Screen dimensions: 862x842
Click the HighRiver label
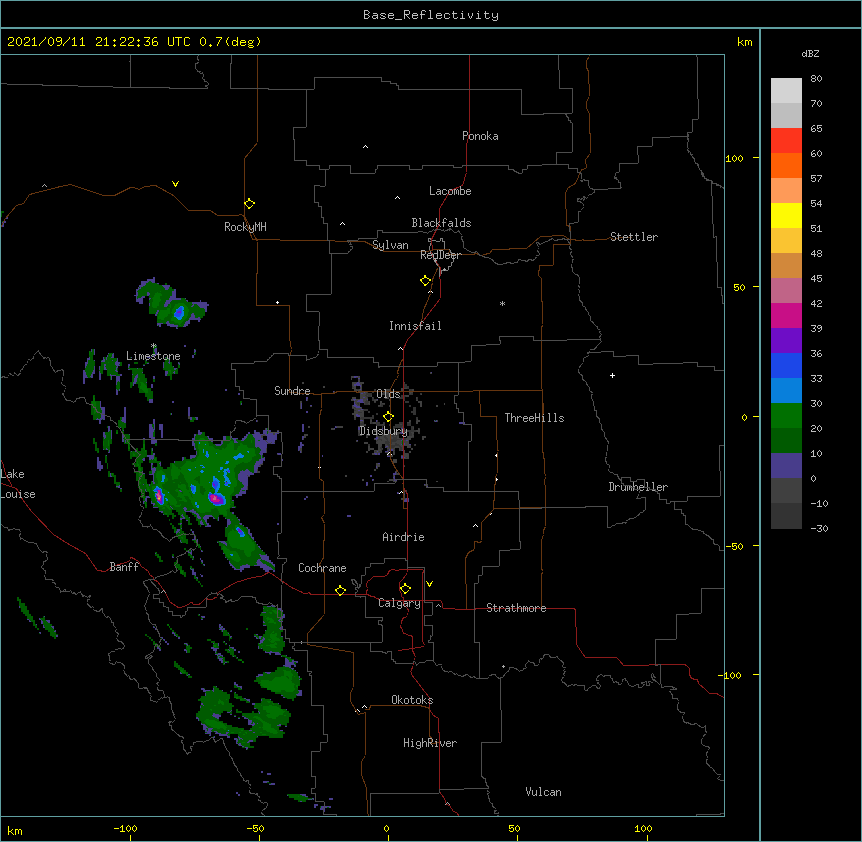click(x=430, y=743)
